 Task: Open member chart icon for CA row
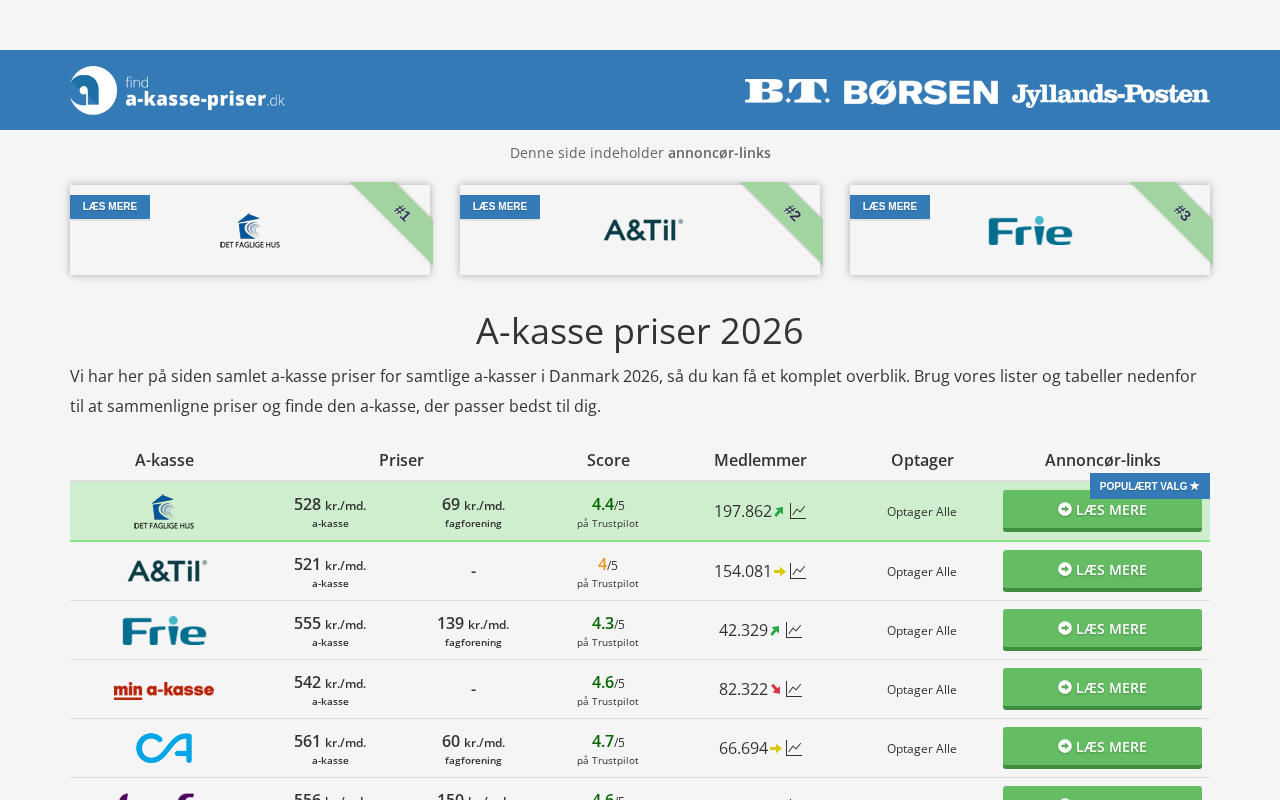click(x=794, y=748)
